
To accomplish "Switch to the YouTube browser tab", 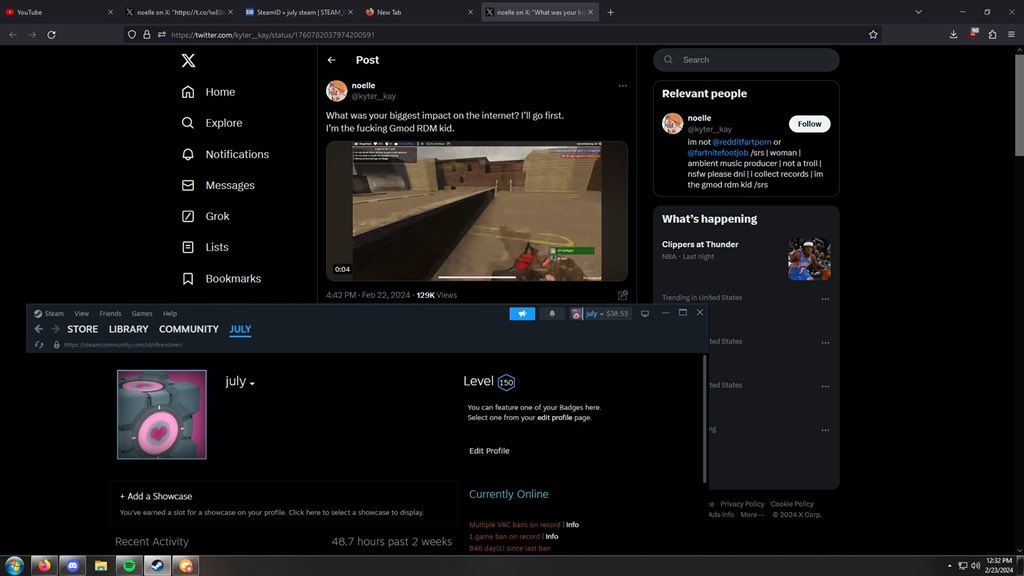I will pyautogui.click(x=58, y=12).
